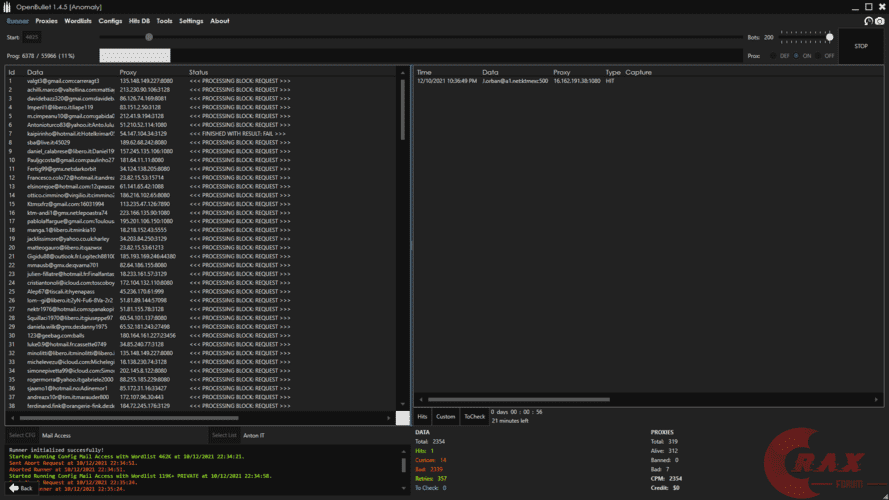
Task: Select the DEF proxy mode radio button
Action: coord(773,56)
